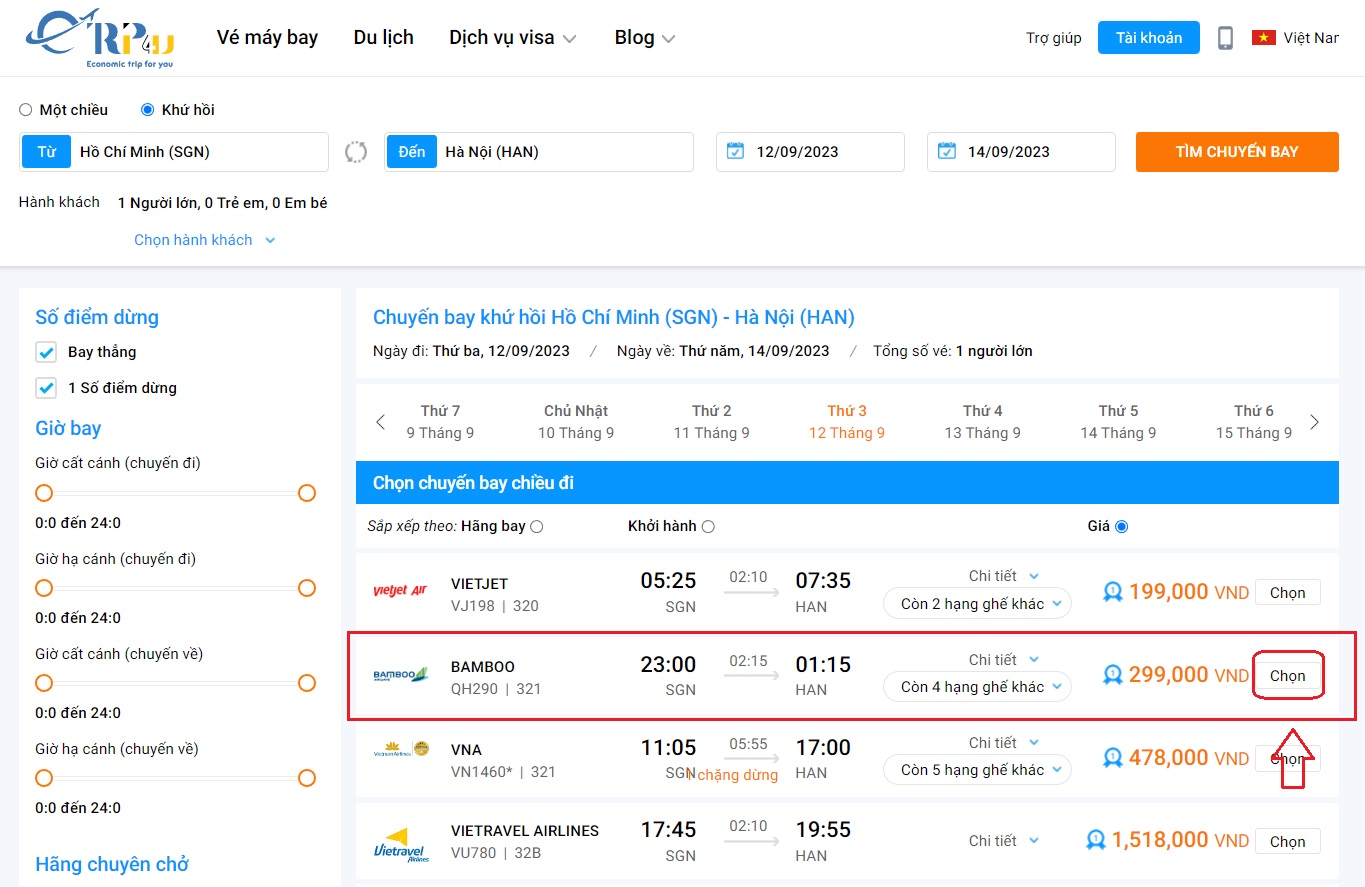Open the Vé máy bay menu
Screen dimensions: 1365x887
pyautogui.click(x=267, y=38)
